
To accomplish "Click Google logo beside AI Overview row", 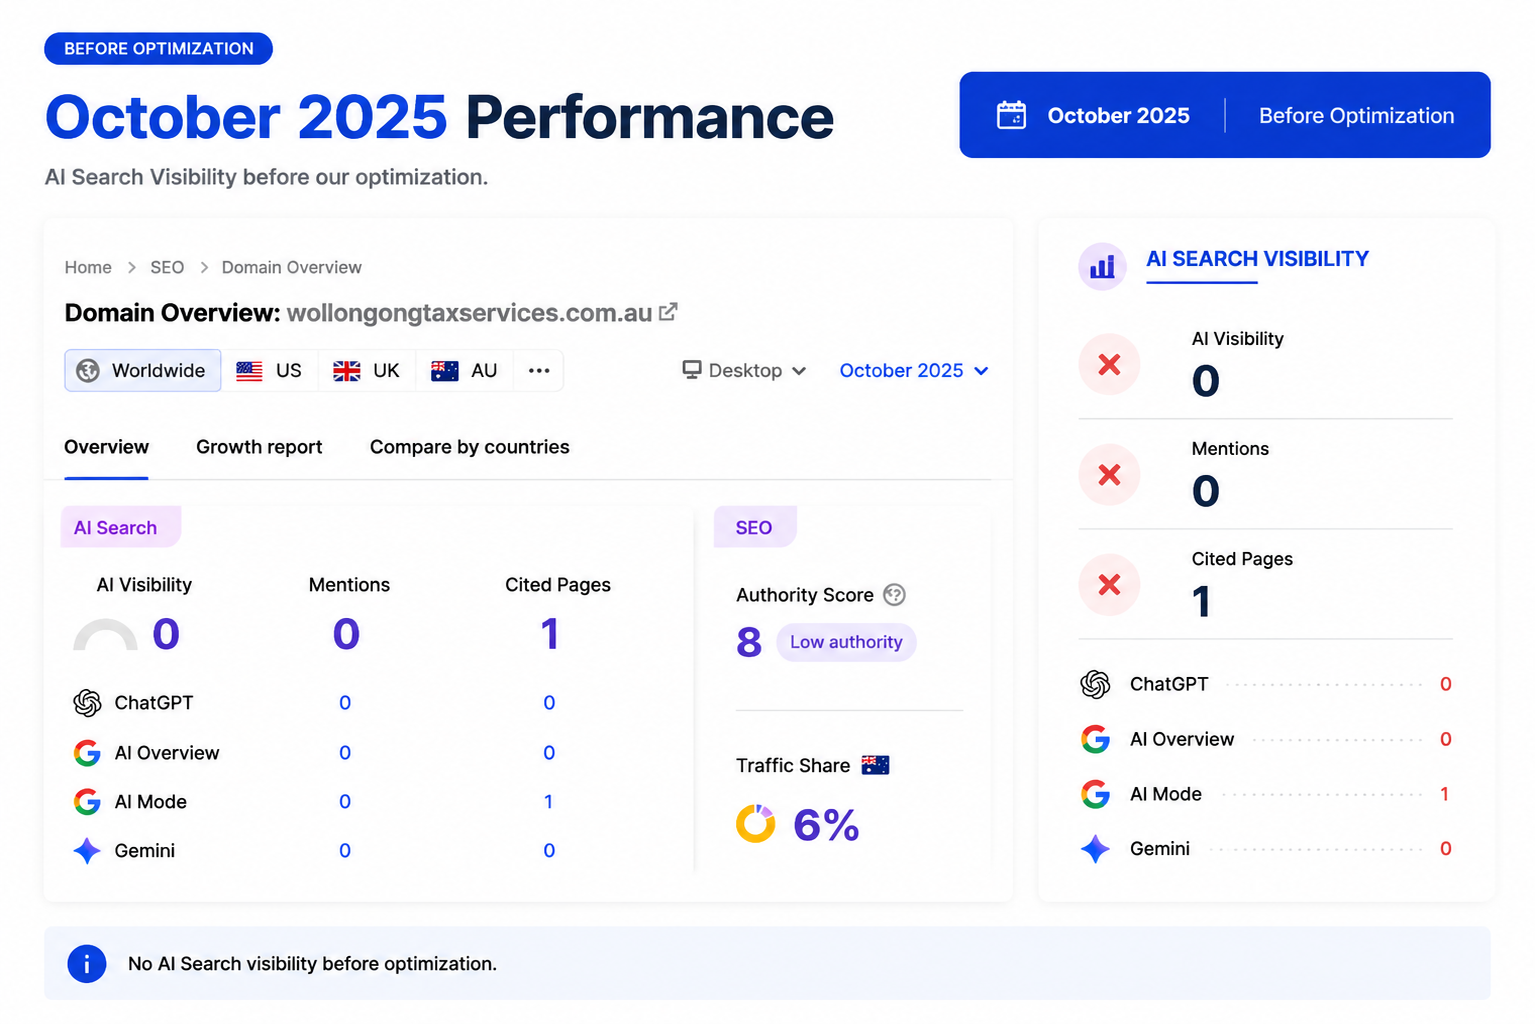I will point(87,753).
